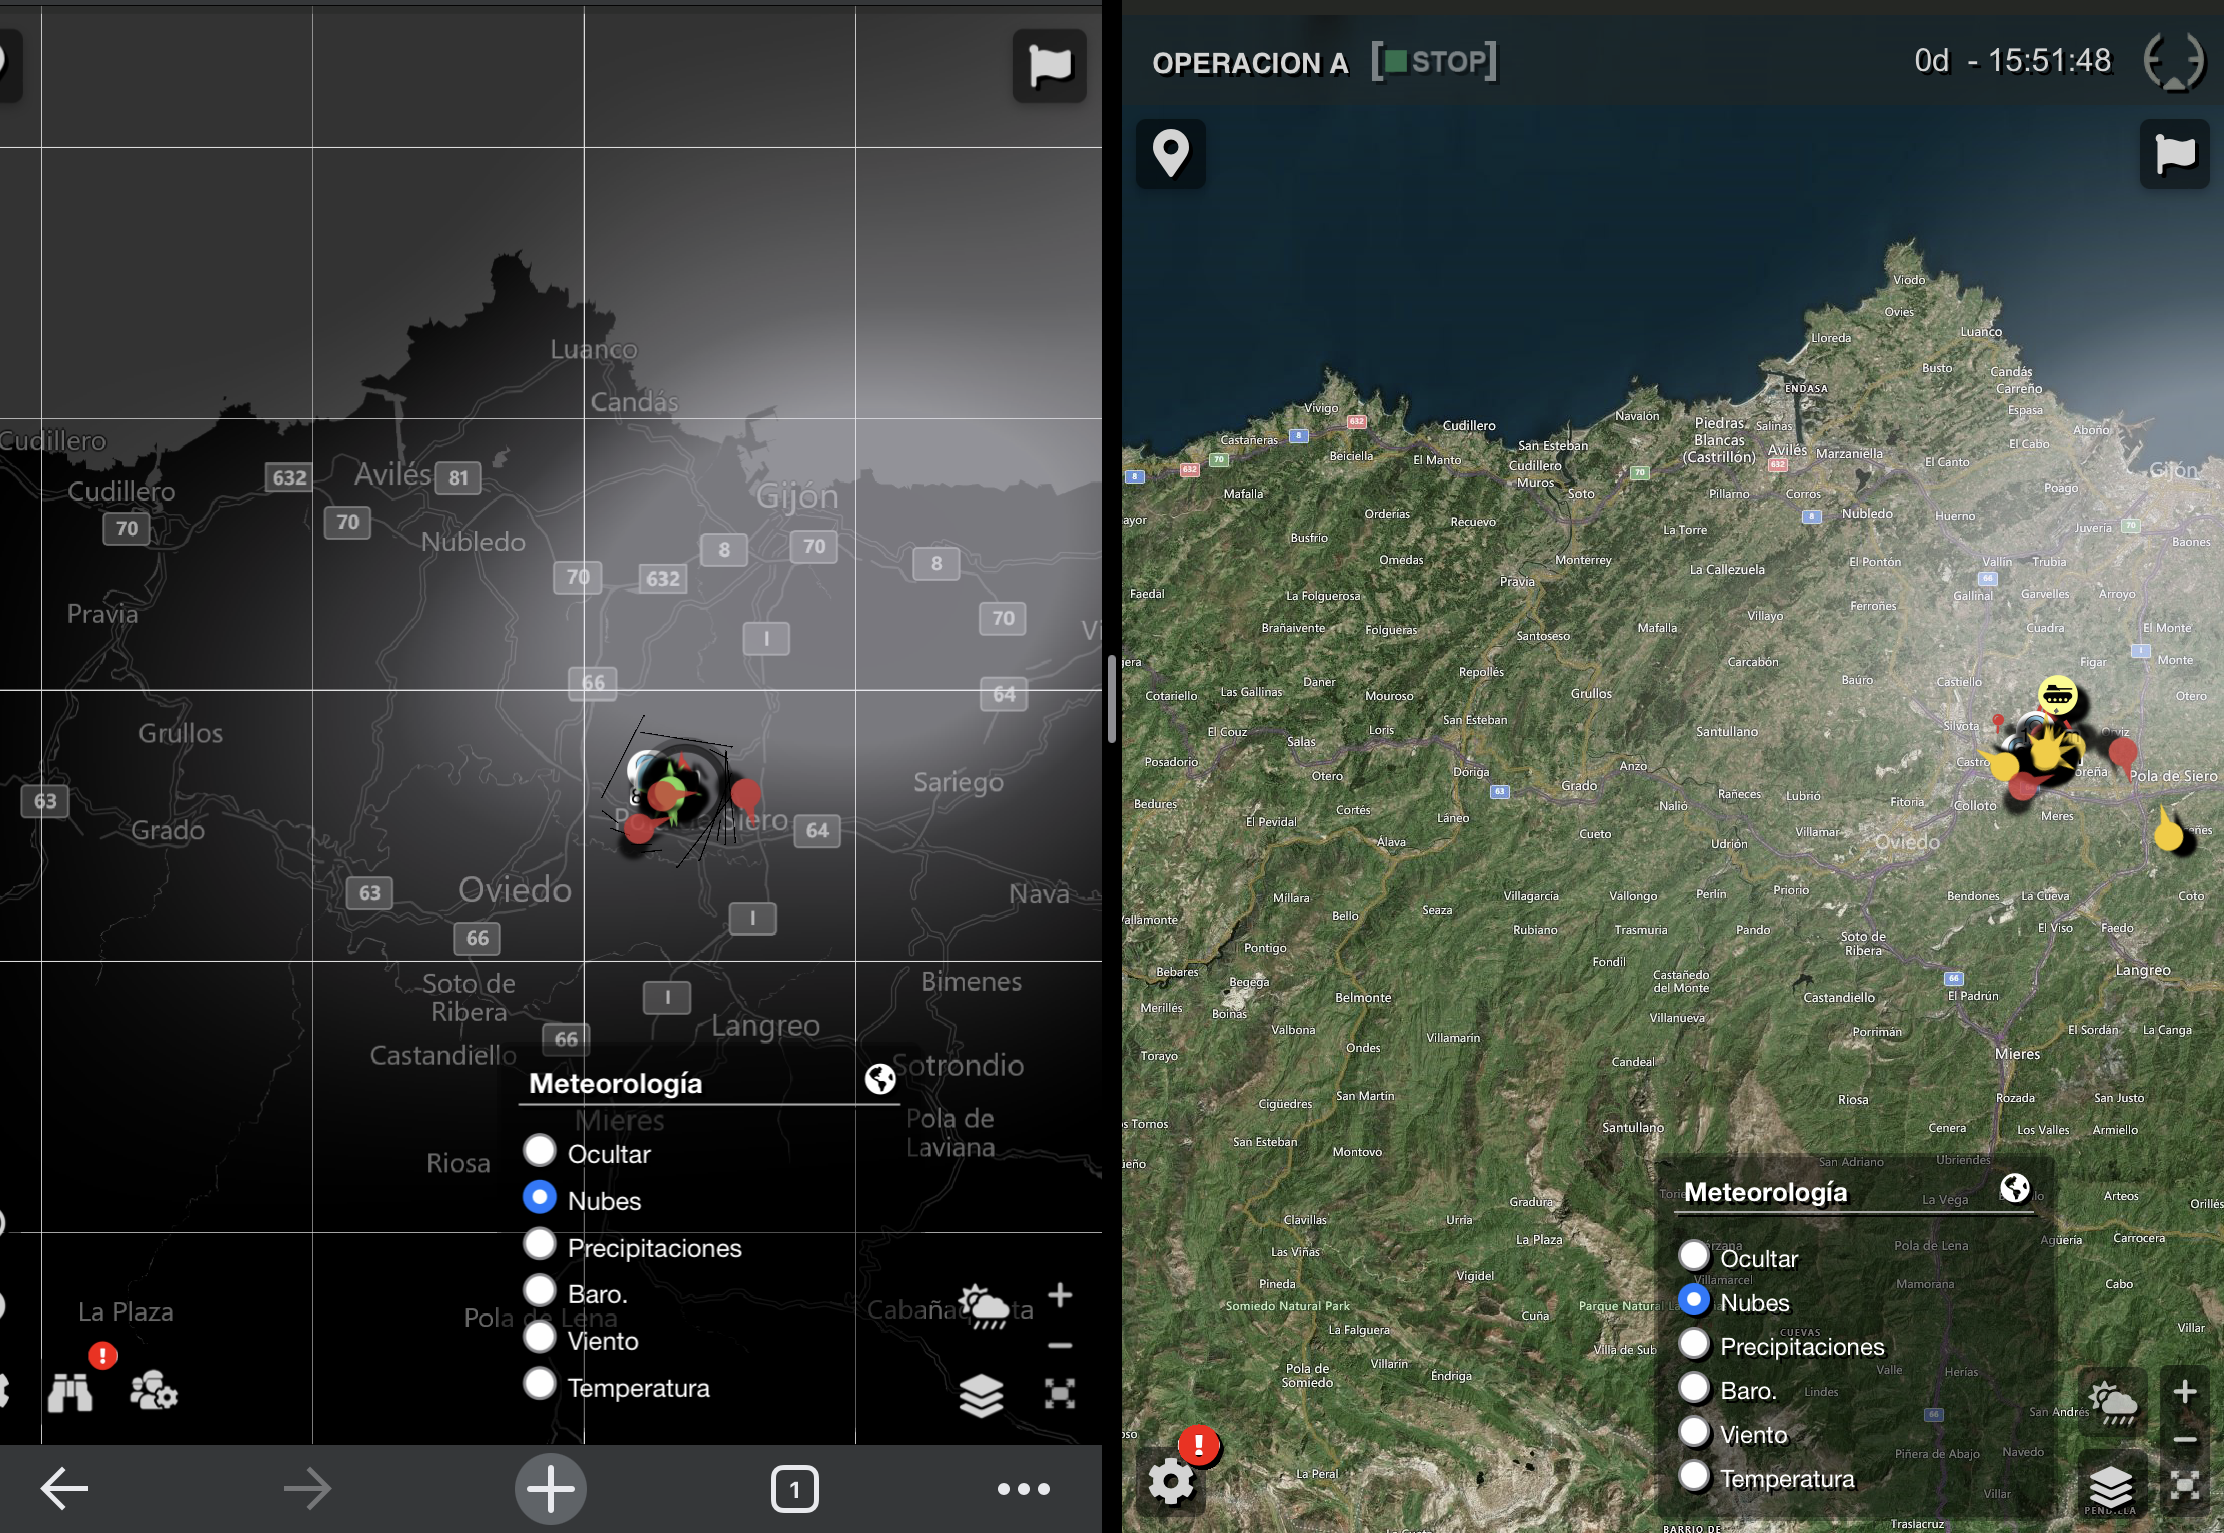Zoom in on the right map
The image size is (2224, 1533).
pos(2185,1392)
